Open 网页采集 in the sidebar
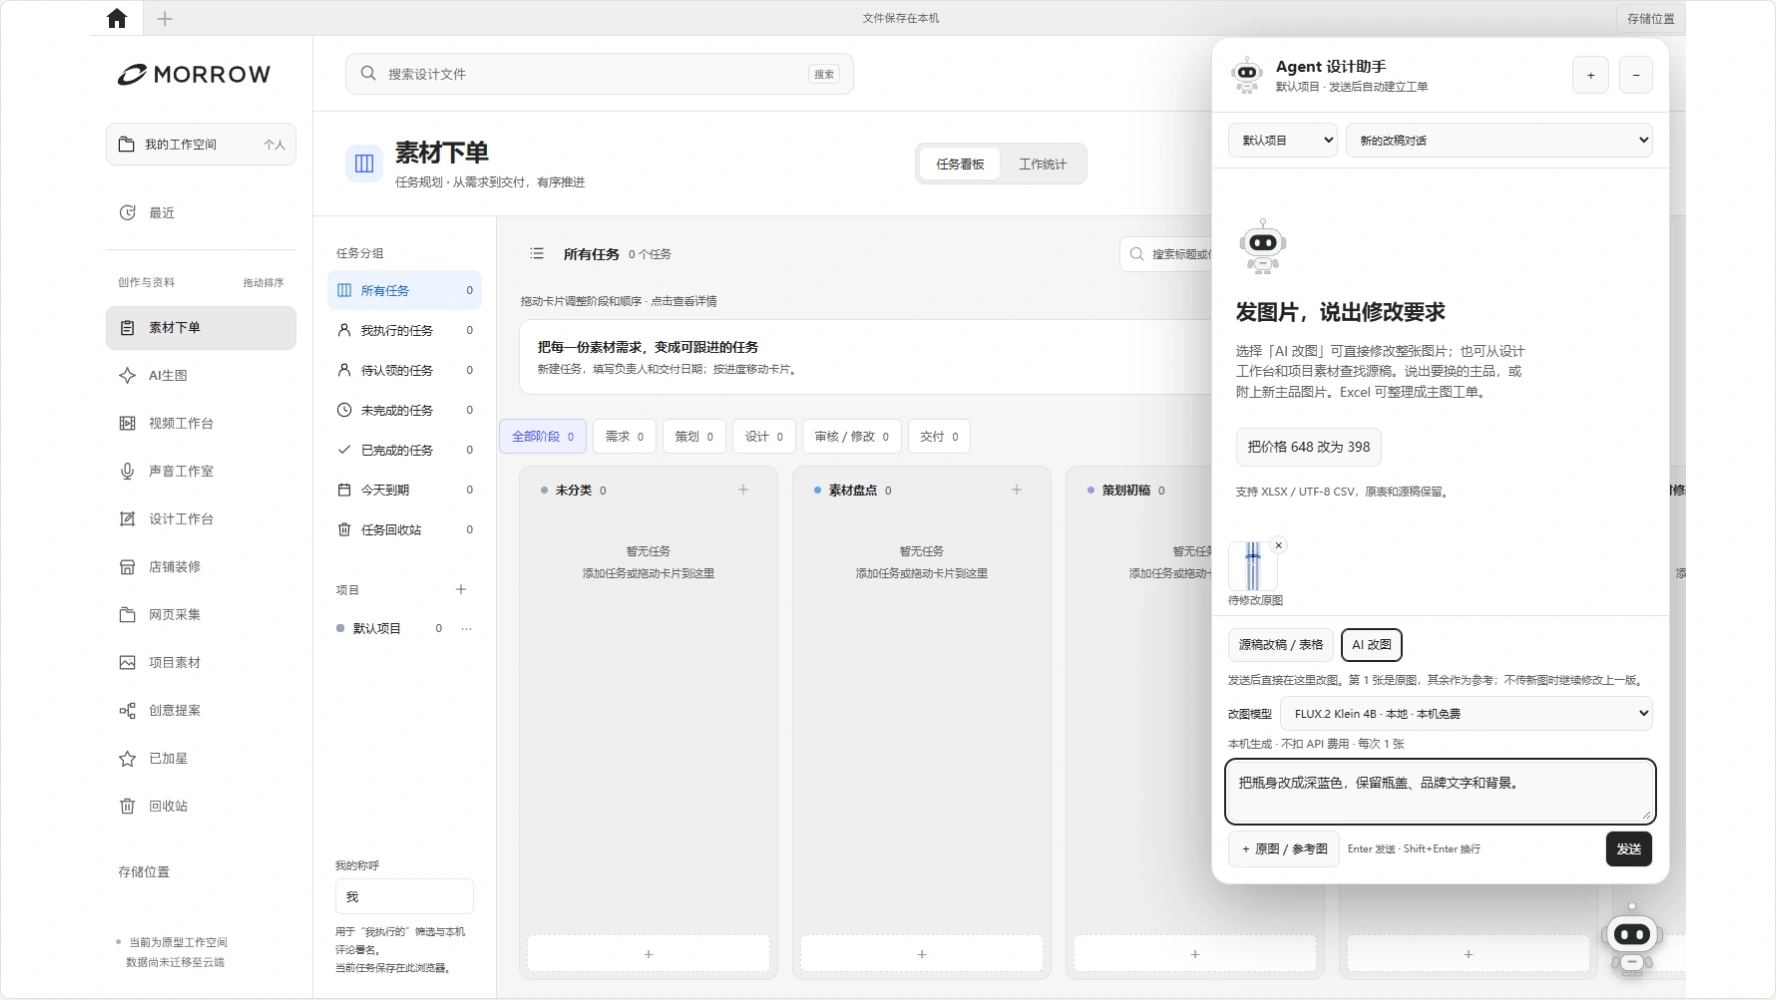This screenshot has height=1000, width=1776. pyautogui.click(x=201, y=615)
